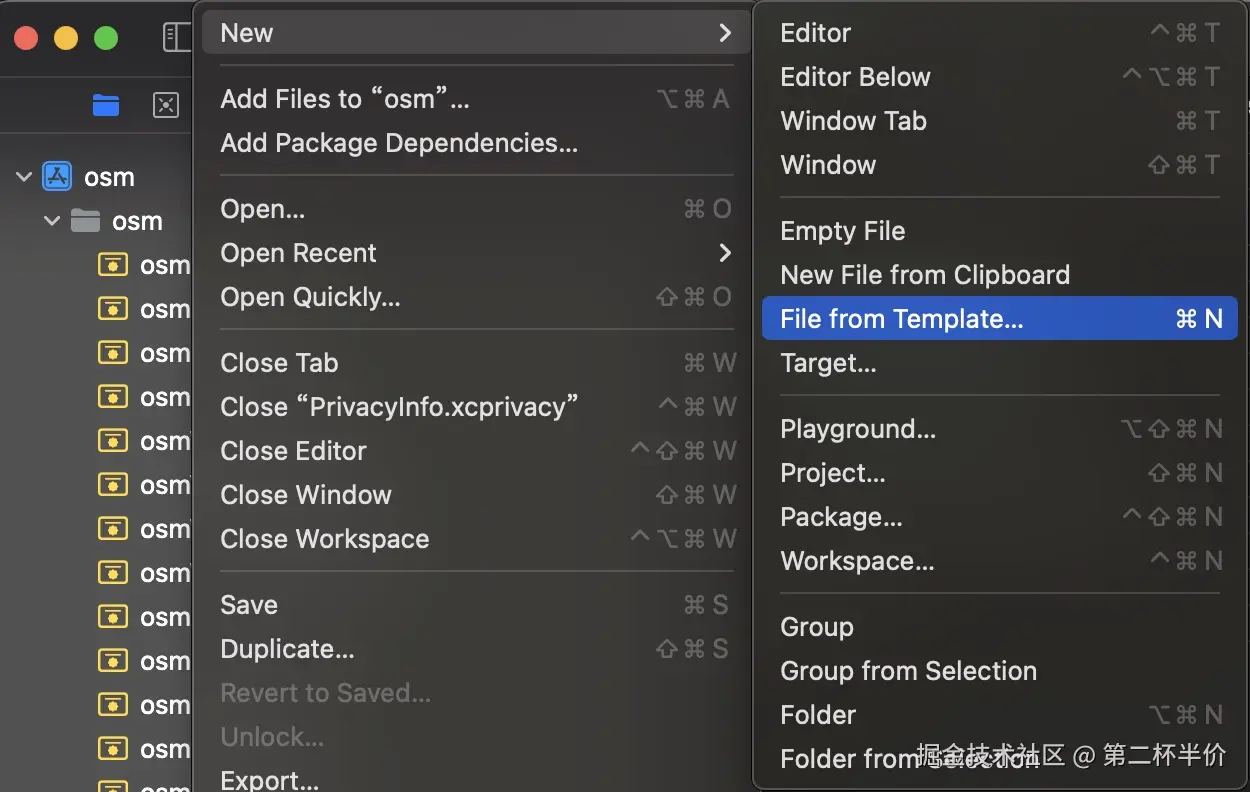Click the green zoom window button
This screenshot has width=1250, height=792.
[x=106, y=38]
